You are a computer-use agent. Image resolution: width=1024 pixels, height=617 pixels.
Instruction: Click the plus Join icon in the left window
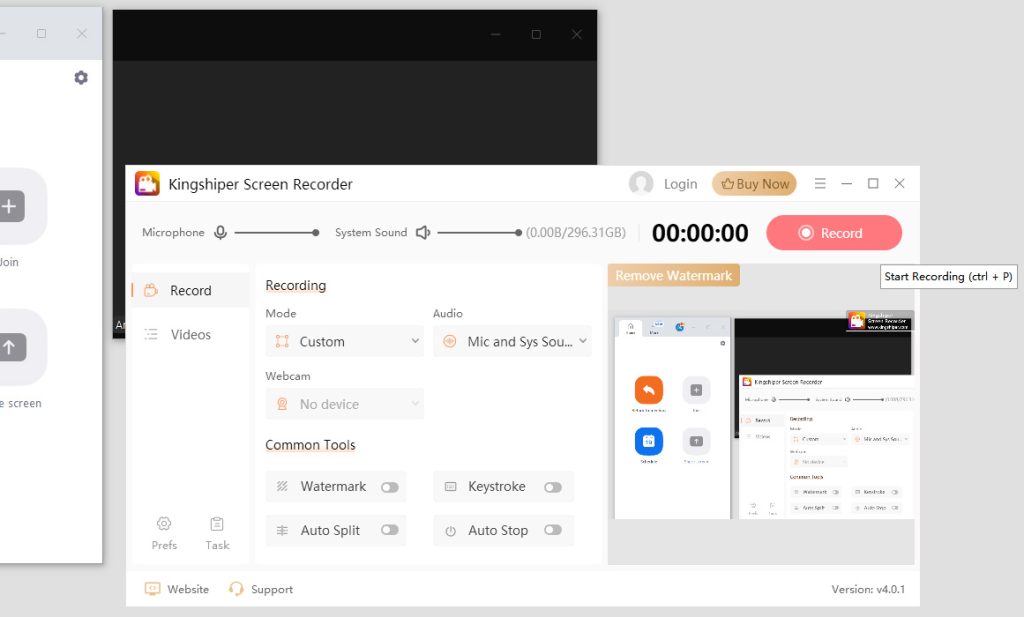pyautogui.click(x=10, y=206)
